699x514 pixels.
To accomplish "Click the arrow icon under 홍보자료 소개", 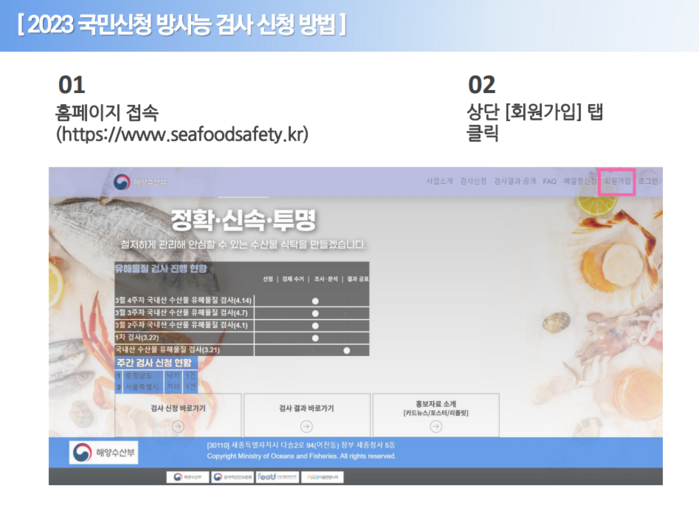I will point(436,427).
